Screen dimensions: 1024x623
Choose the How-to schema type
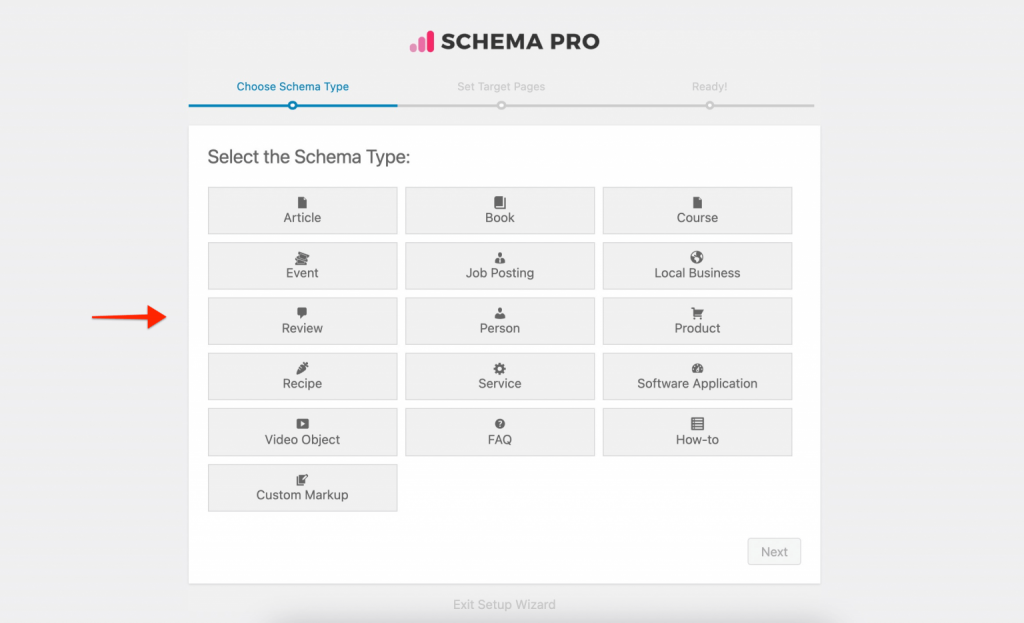pyautogui.click(x=697, y=432)
